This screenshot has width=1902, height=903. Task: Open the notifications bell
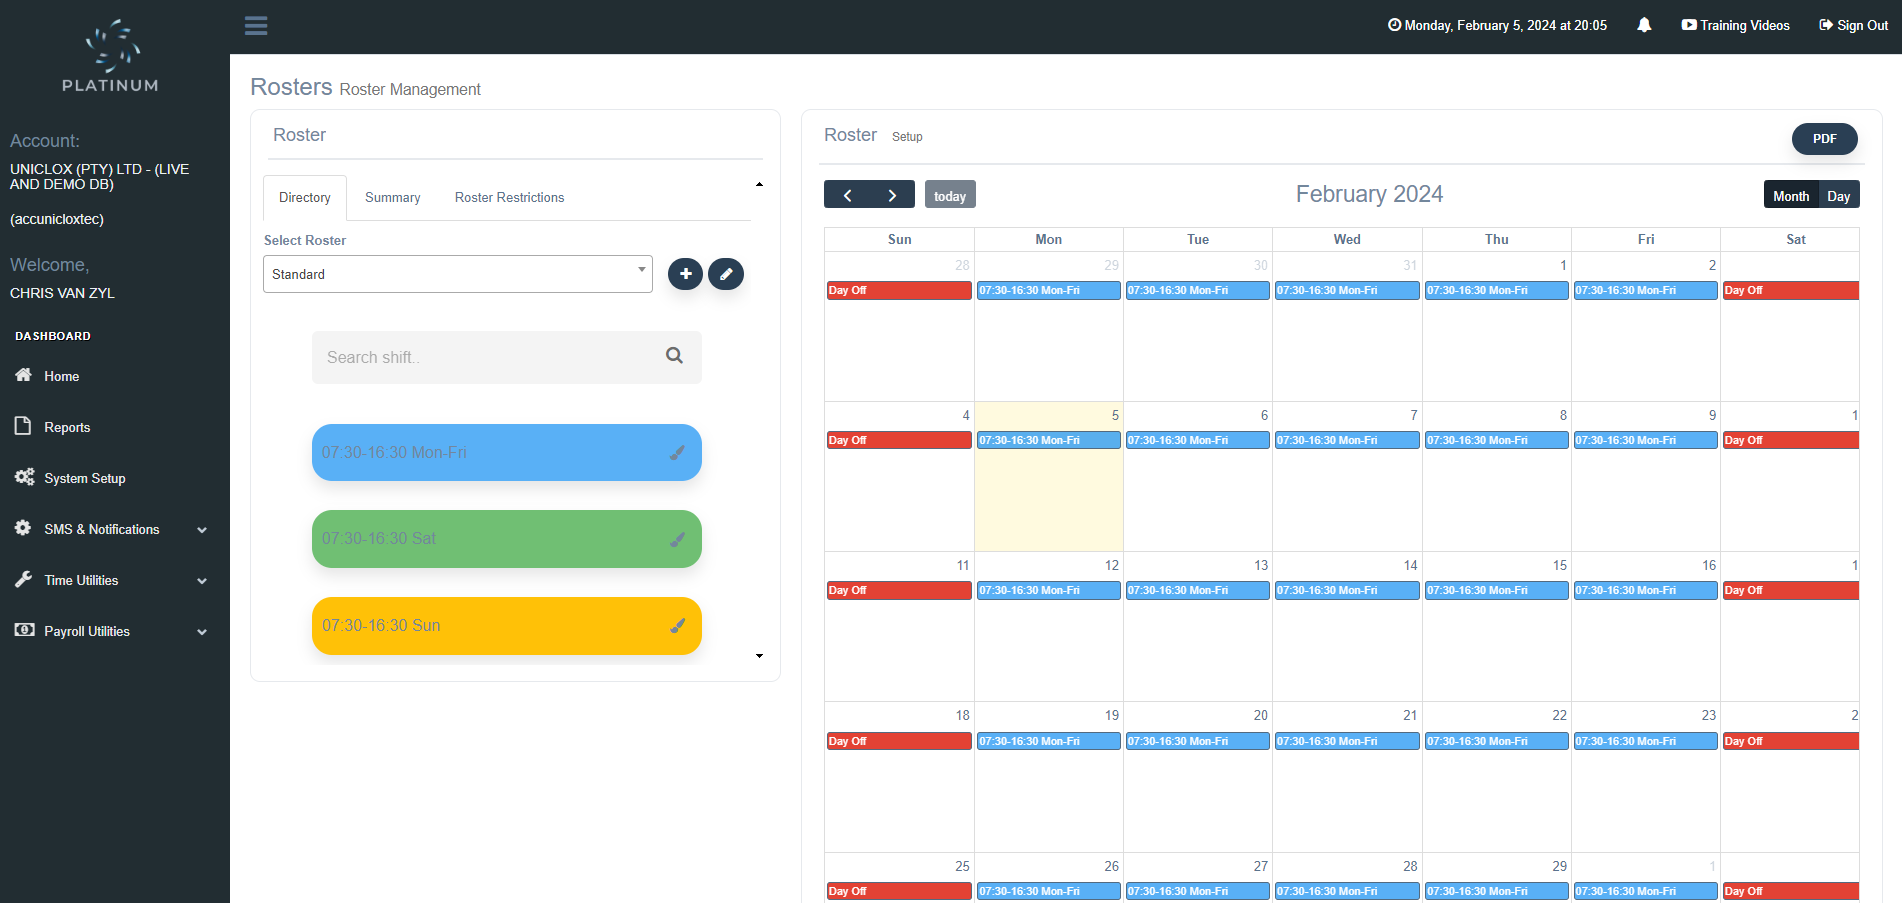click(x=1644, y=25)
